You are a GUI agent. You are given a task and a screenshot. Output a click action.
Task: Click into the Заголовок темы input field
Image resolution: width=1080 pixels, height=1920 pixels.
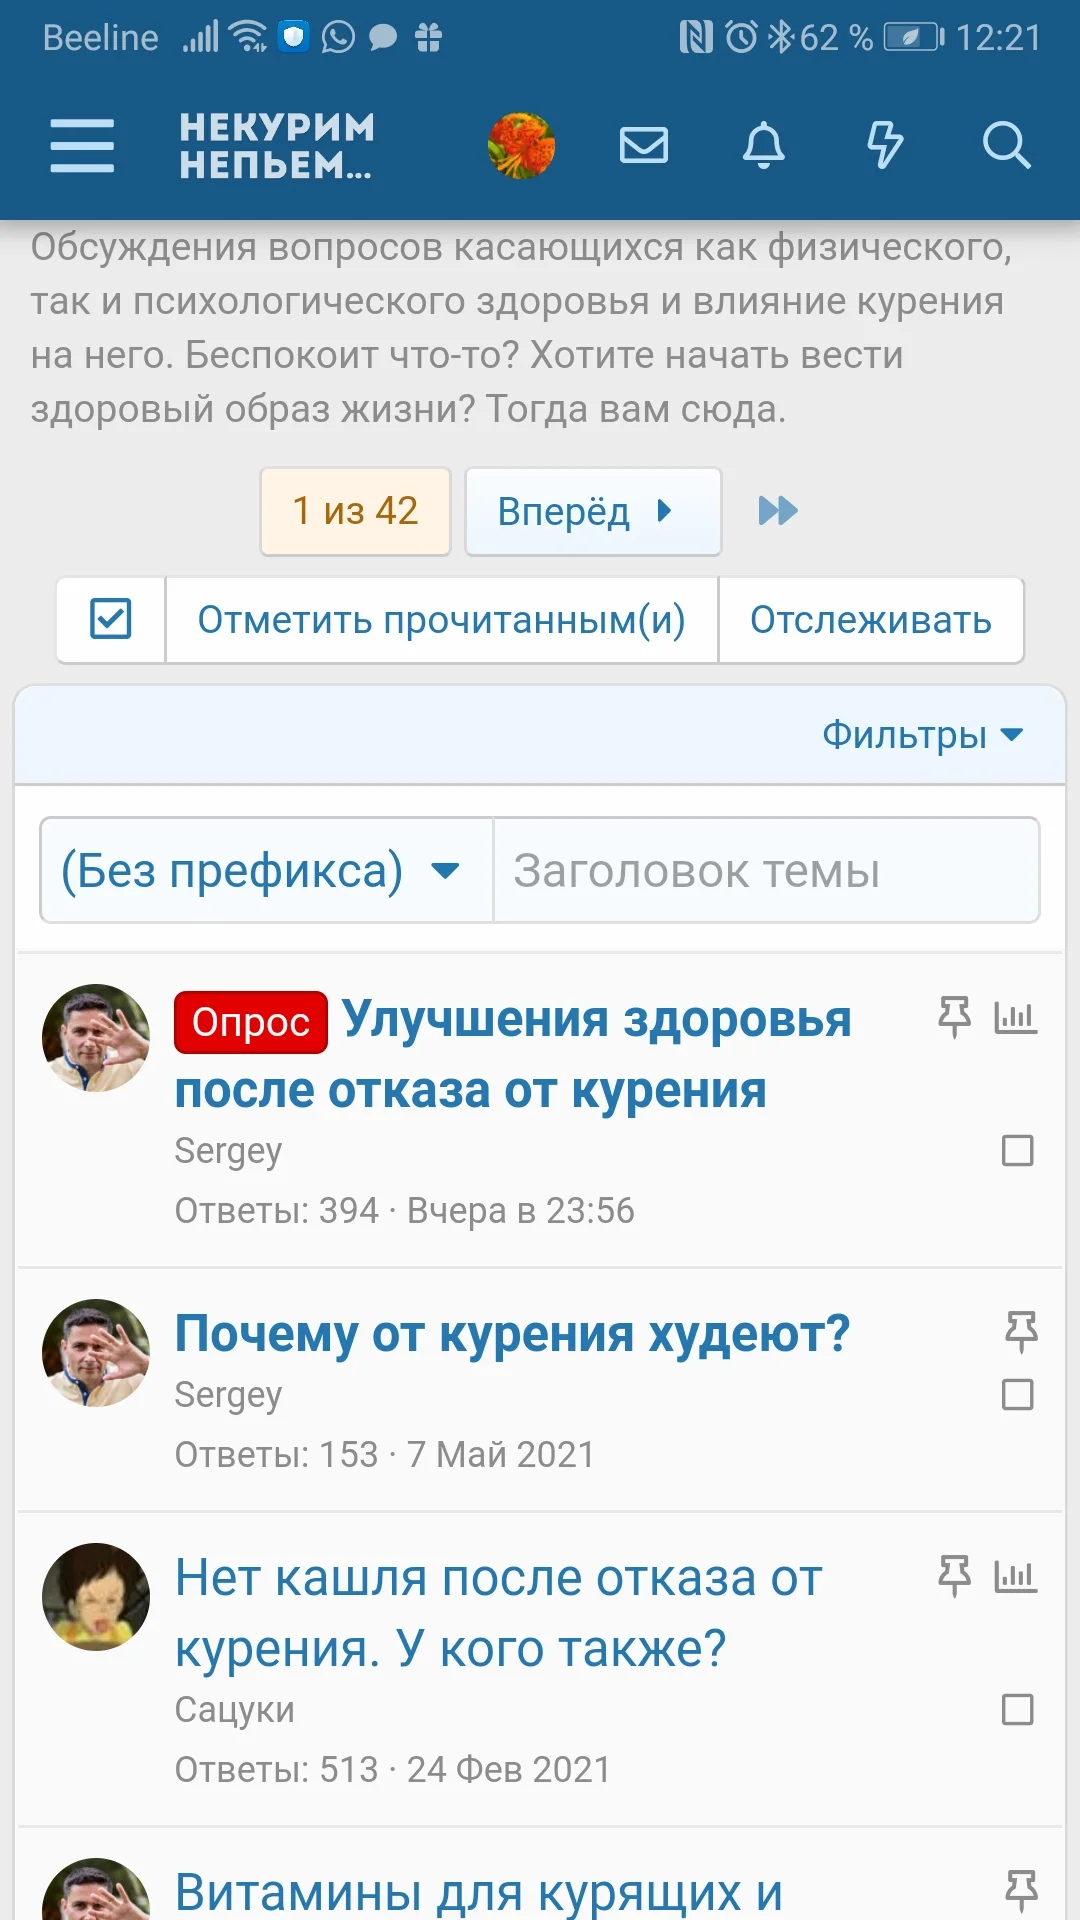tap(766, 871)
